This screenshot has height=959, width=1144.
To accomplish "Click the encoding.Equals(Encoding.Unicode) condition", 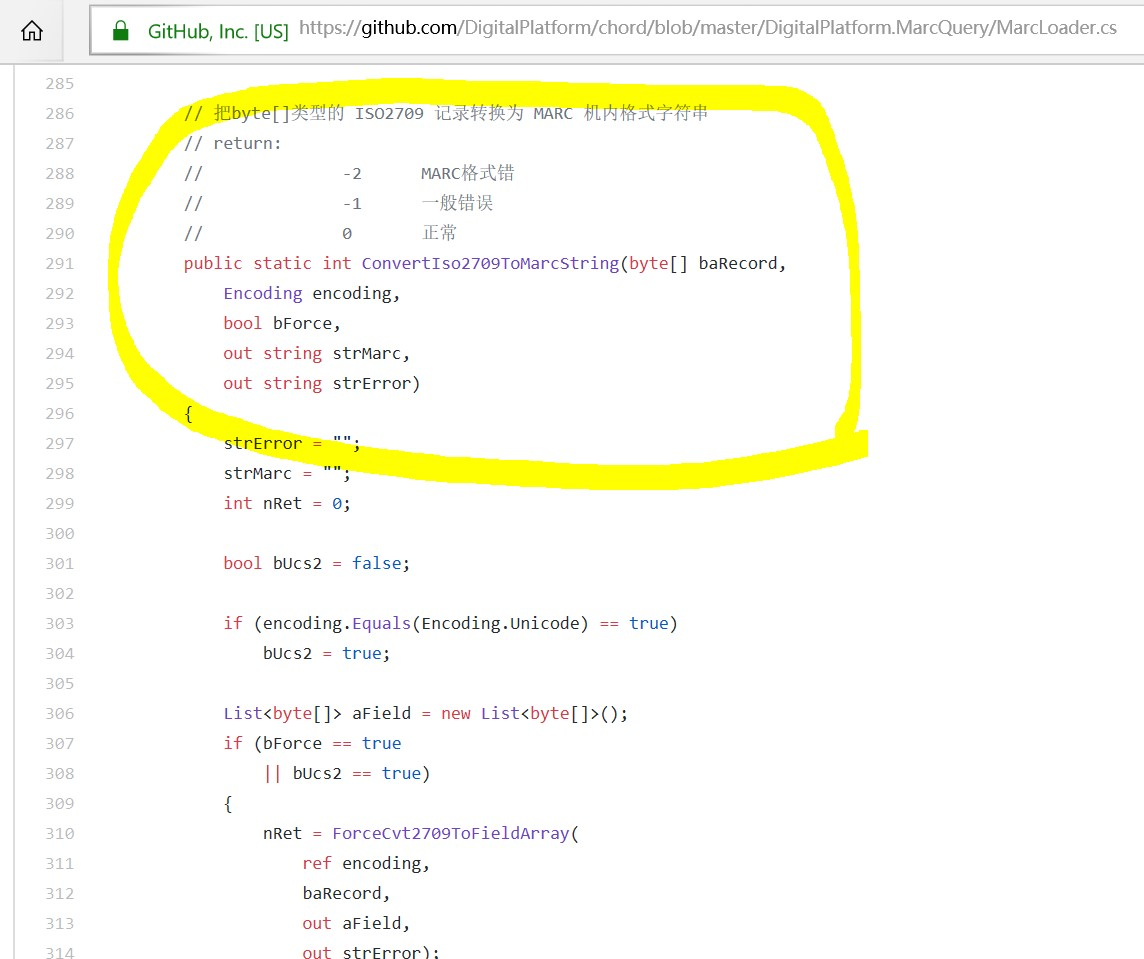I will click(425, 623).
